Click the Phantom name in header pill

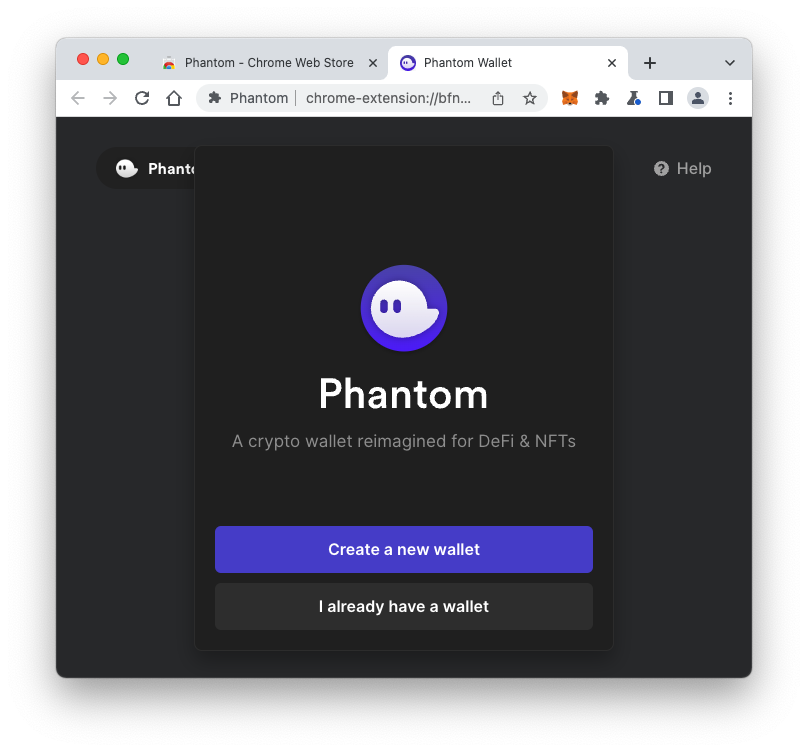171,169
